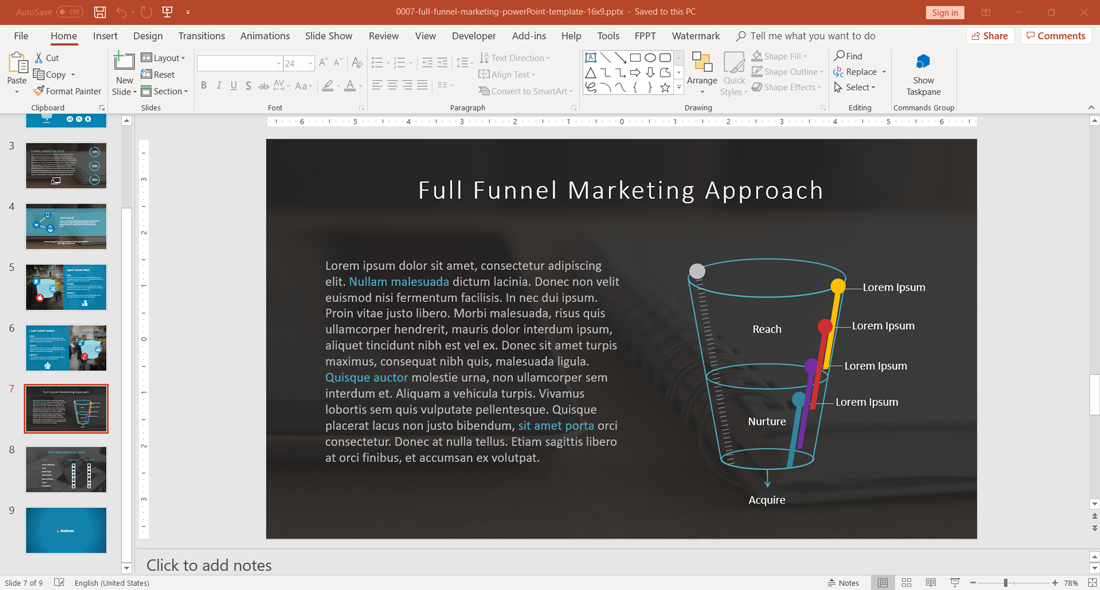Screen dimensions: 1100x590
Task: Switch to the Slide Show tab
Action: tap(328, 36)
